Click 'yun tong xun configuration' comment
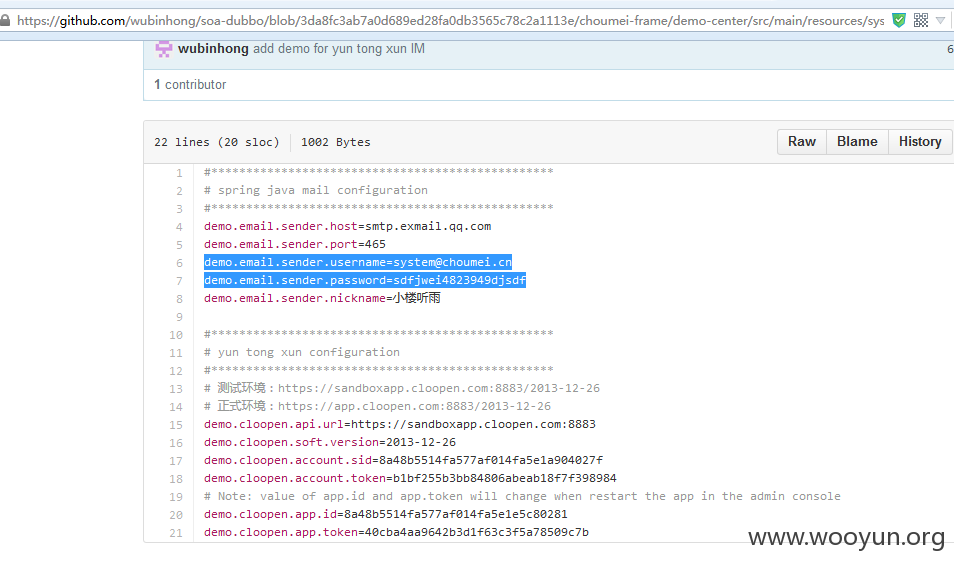The height and width of the screenshot is (566, 954). [x=302, y=352]
